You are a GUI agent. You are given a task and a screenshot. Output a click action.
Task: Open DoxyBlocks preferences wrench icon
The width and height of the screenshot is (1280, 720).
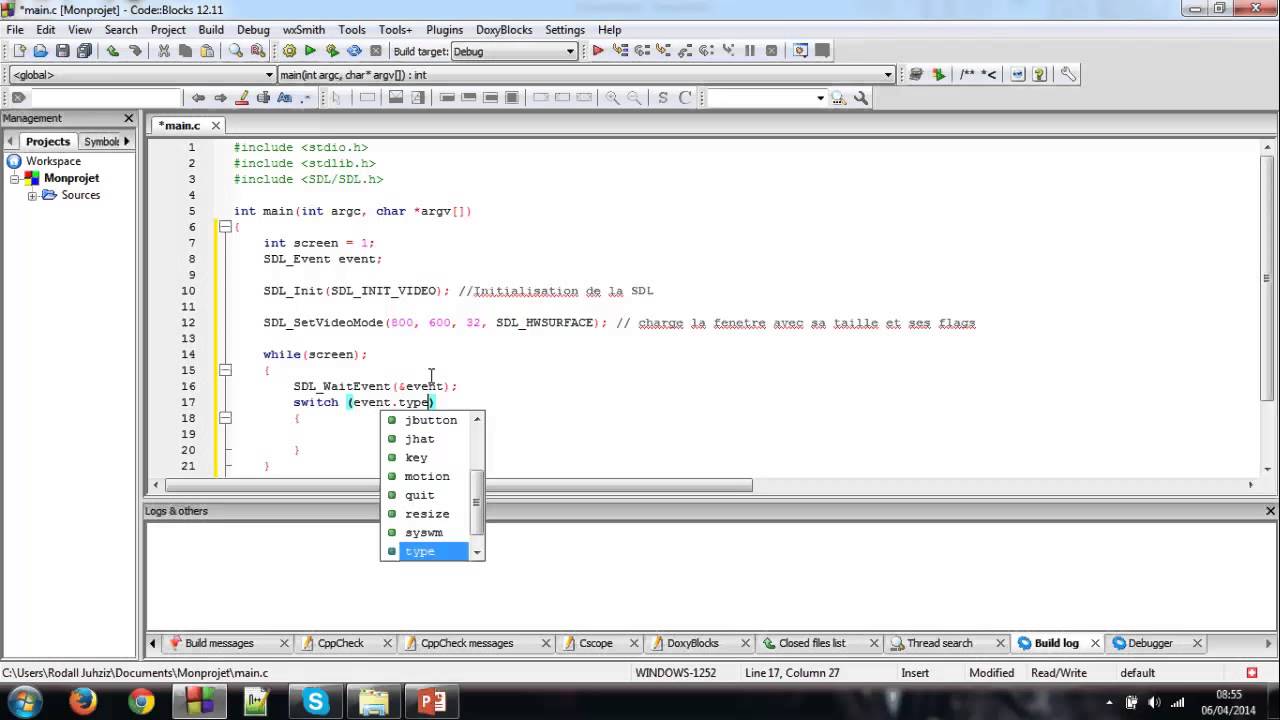pyautogui.click(x=1068, y=74)
